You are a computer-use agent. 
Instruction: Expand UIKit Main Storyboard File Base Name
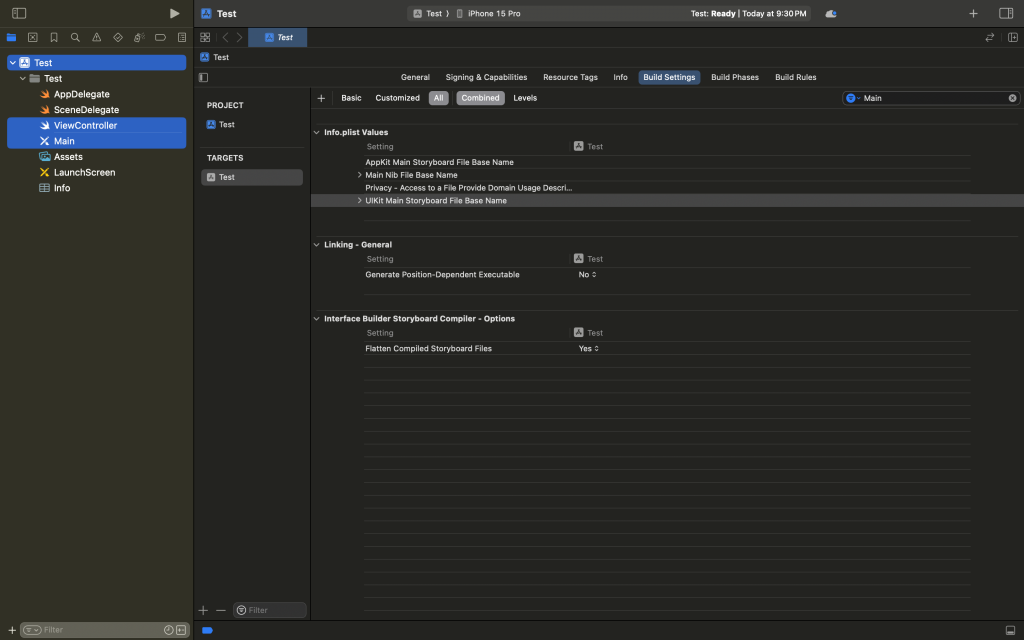click(x=359, y=200)
